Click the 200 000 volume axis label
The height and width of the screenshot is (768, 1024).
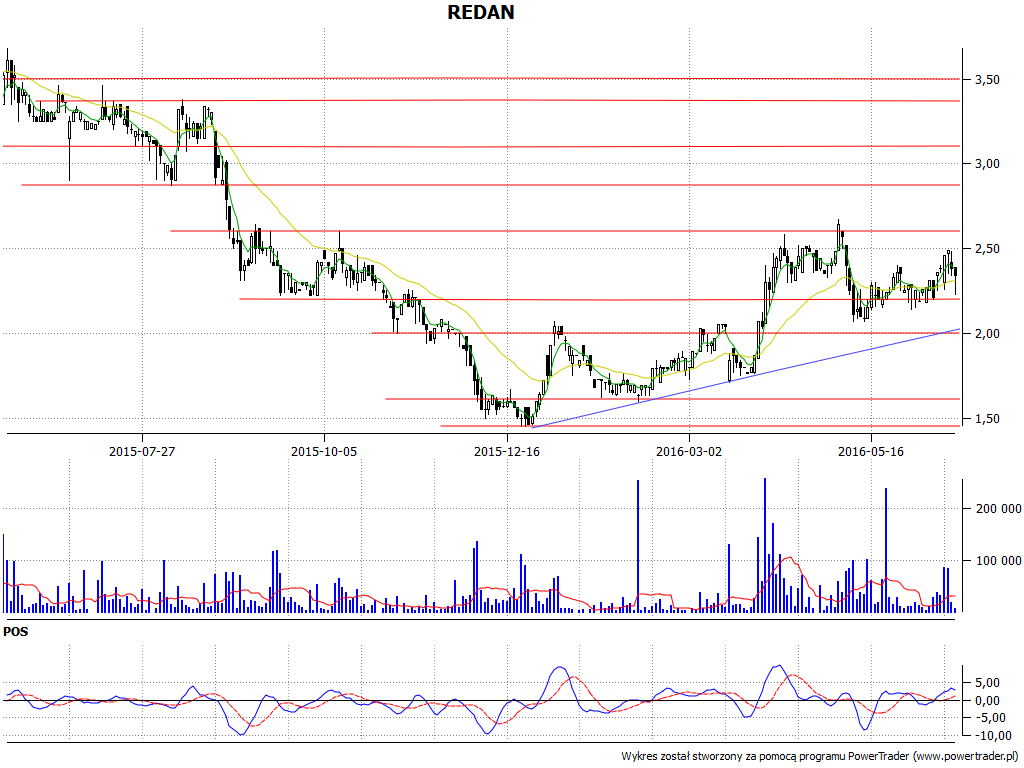[997, 509]
